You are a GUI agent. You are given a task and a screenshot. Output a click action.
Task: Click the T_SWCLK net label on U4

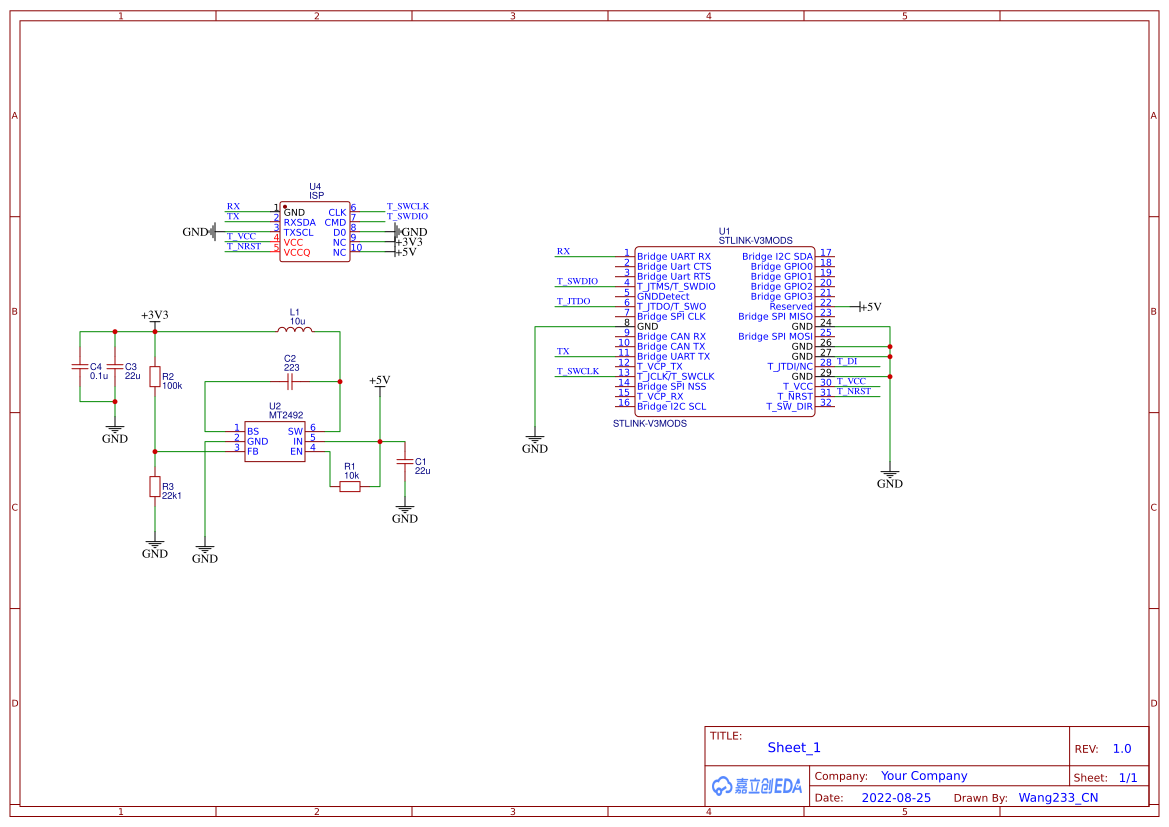[x=407, y=206]
